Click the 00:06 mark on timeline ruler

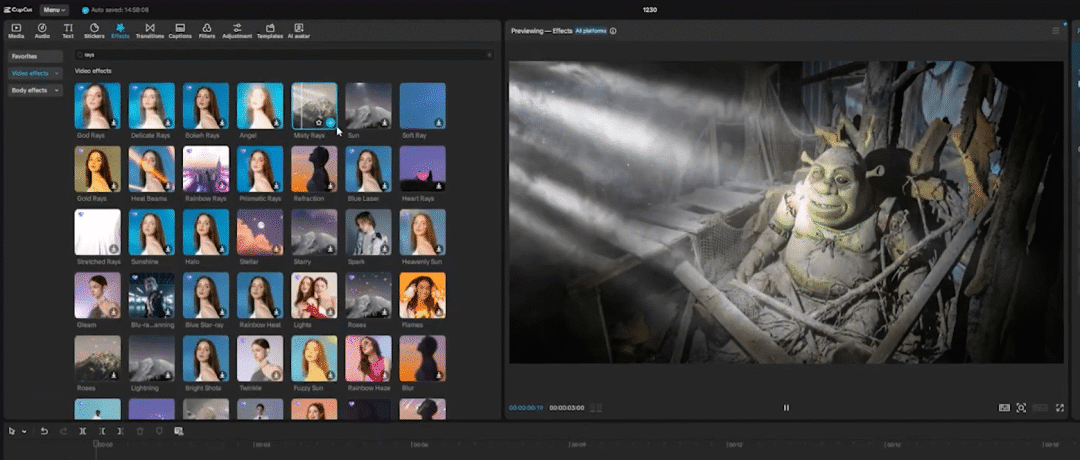pyautogui.click(x=419, y=445)
